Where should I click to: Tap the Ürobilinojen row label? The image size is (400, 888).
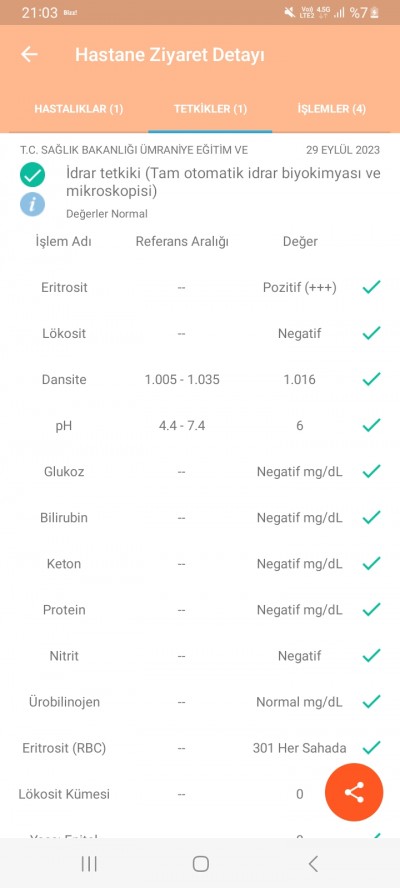point(64,702)
